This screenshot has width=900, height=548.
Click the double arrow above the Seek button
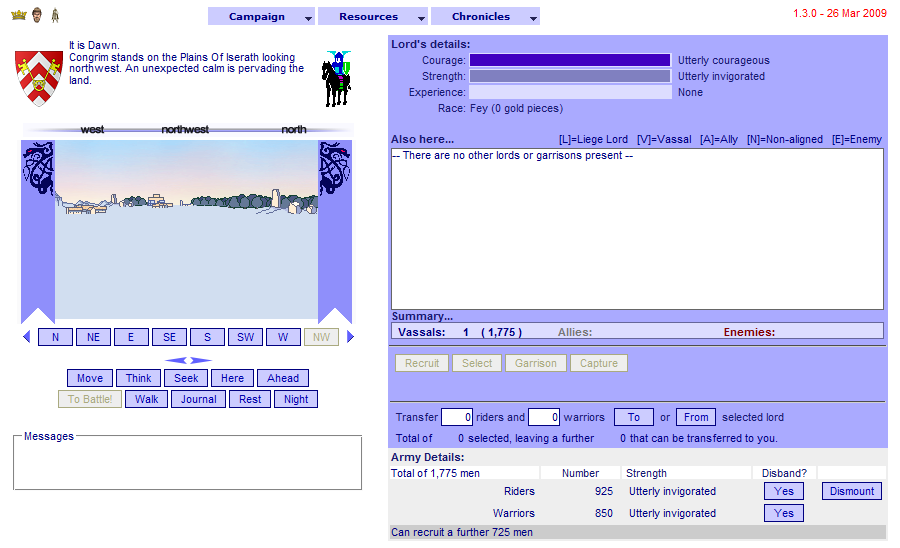(188, 360)
